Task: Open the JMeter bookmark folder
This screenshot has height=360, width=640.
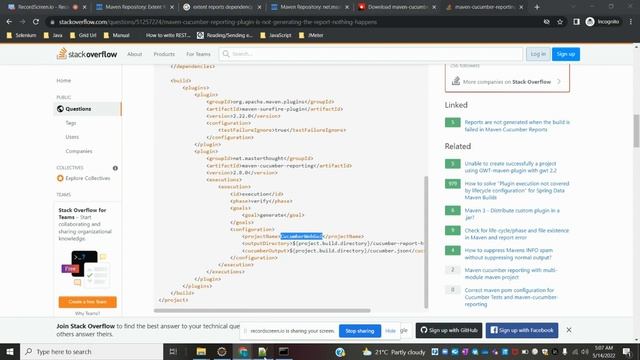Action: pyautogui.click(x=311, y=36)
